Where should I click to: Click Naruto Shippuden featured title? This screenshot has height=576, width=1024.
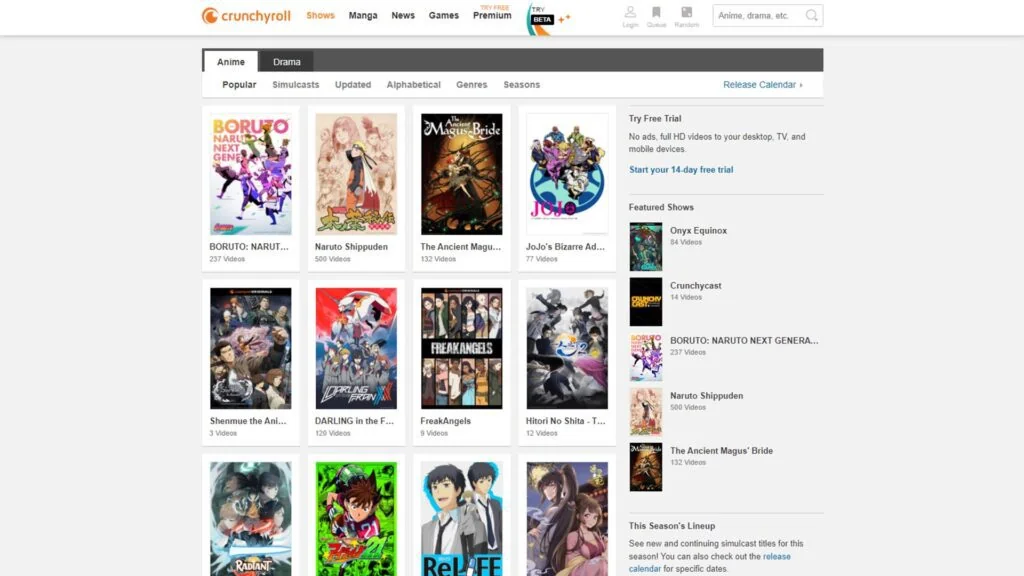point(707,396)
